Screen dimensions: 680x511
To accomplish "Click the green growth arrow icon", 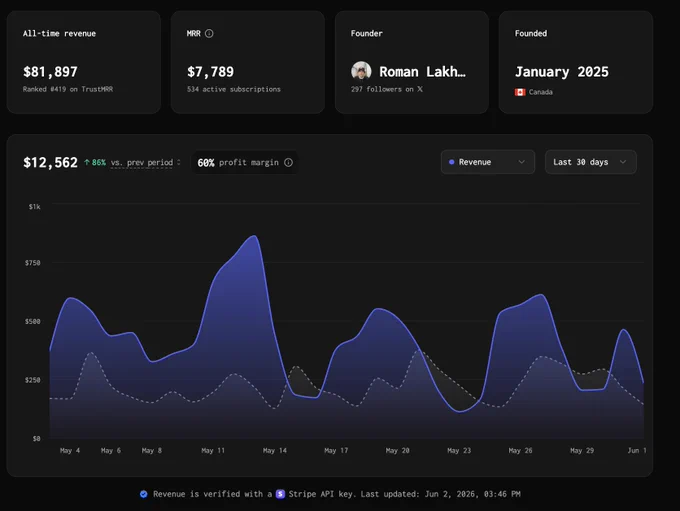I will pos(87,162).
